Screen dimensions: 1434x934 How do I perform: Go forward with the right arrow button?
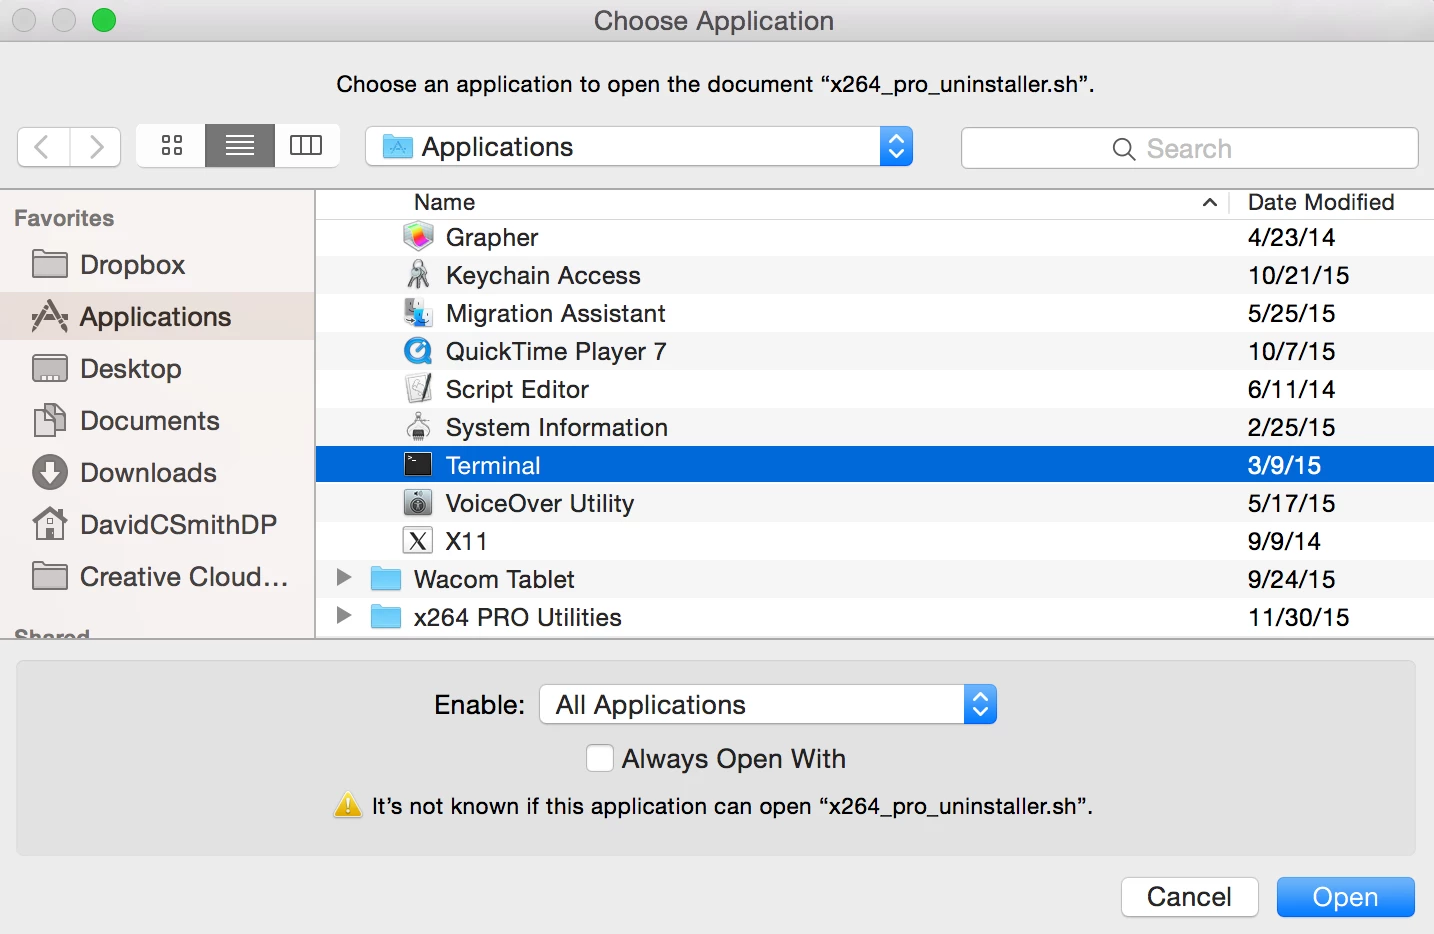click(96, 147)
